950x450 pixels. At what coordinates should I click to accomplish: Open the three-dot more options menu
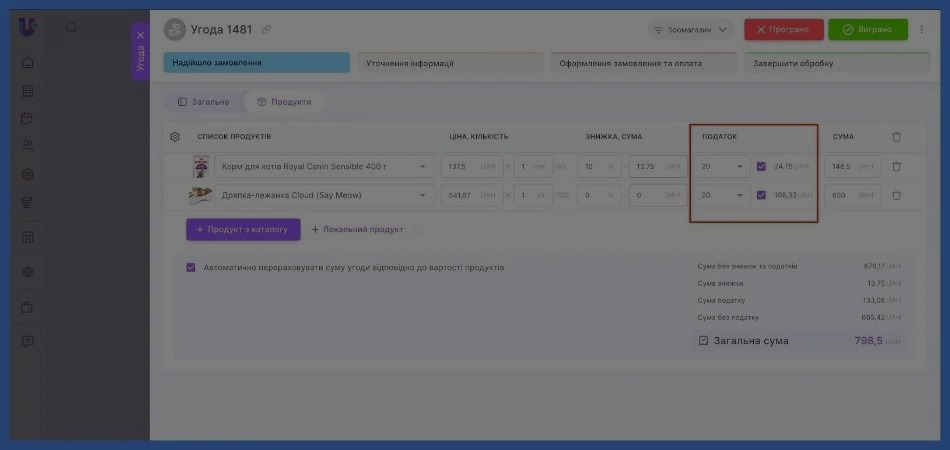point(922,30)
